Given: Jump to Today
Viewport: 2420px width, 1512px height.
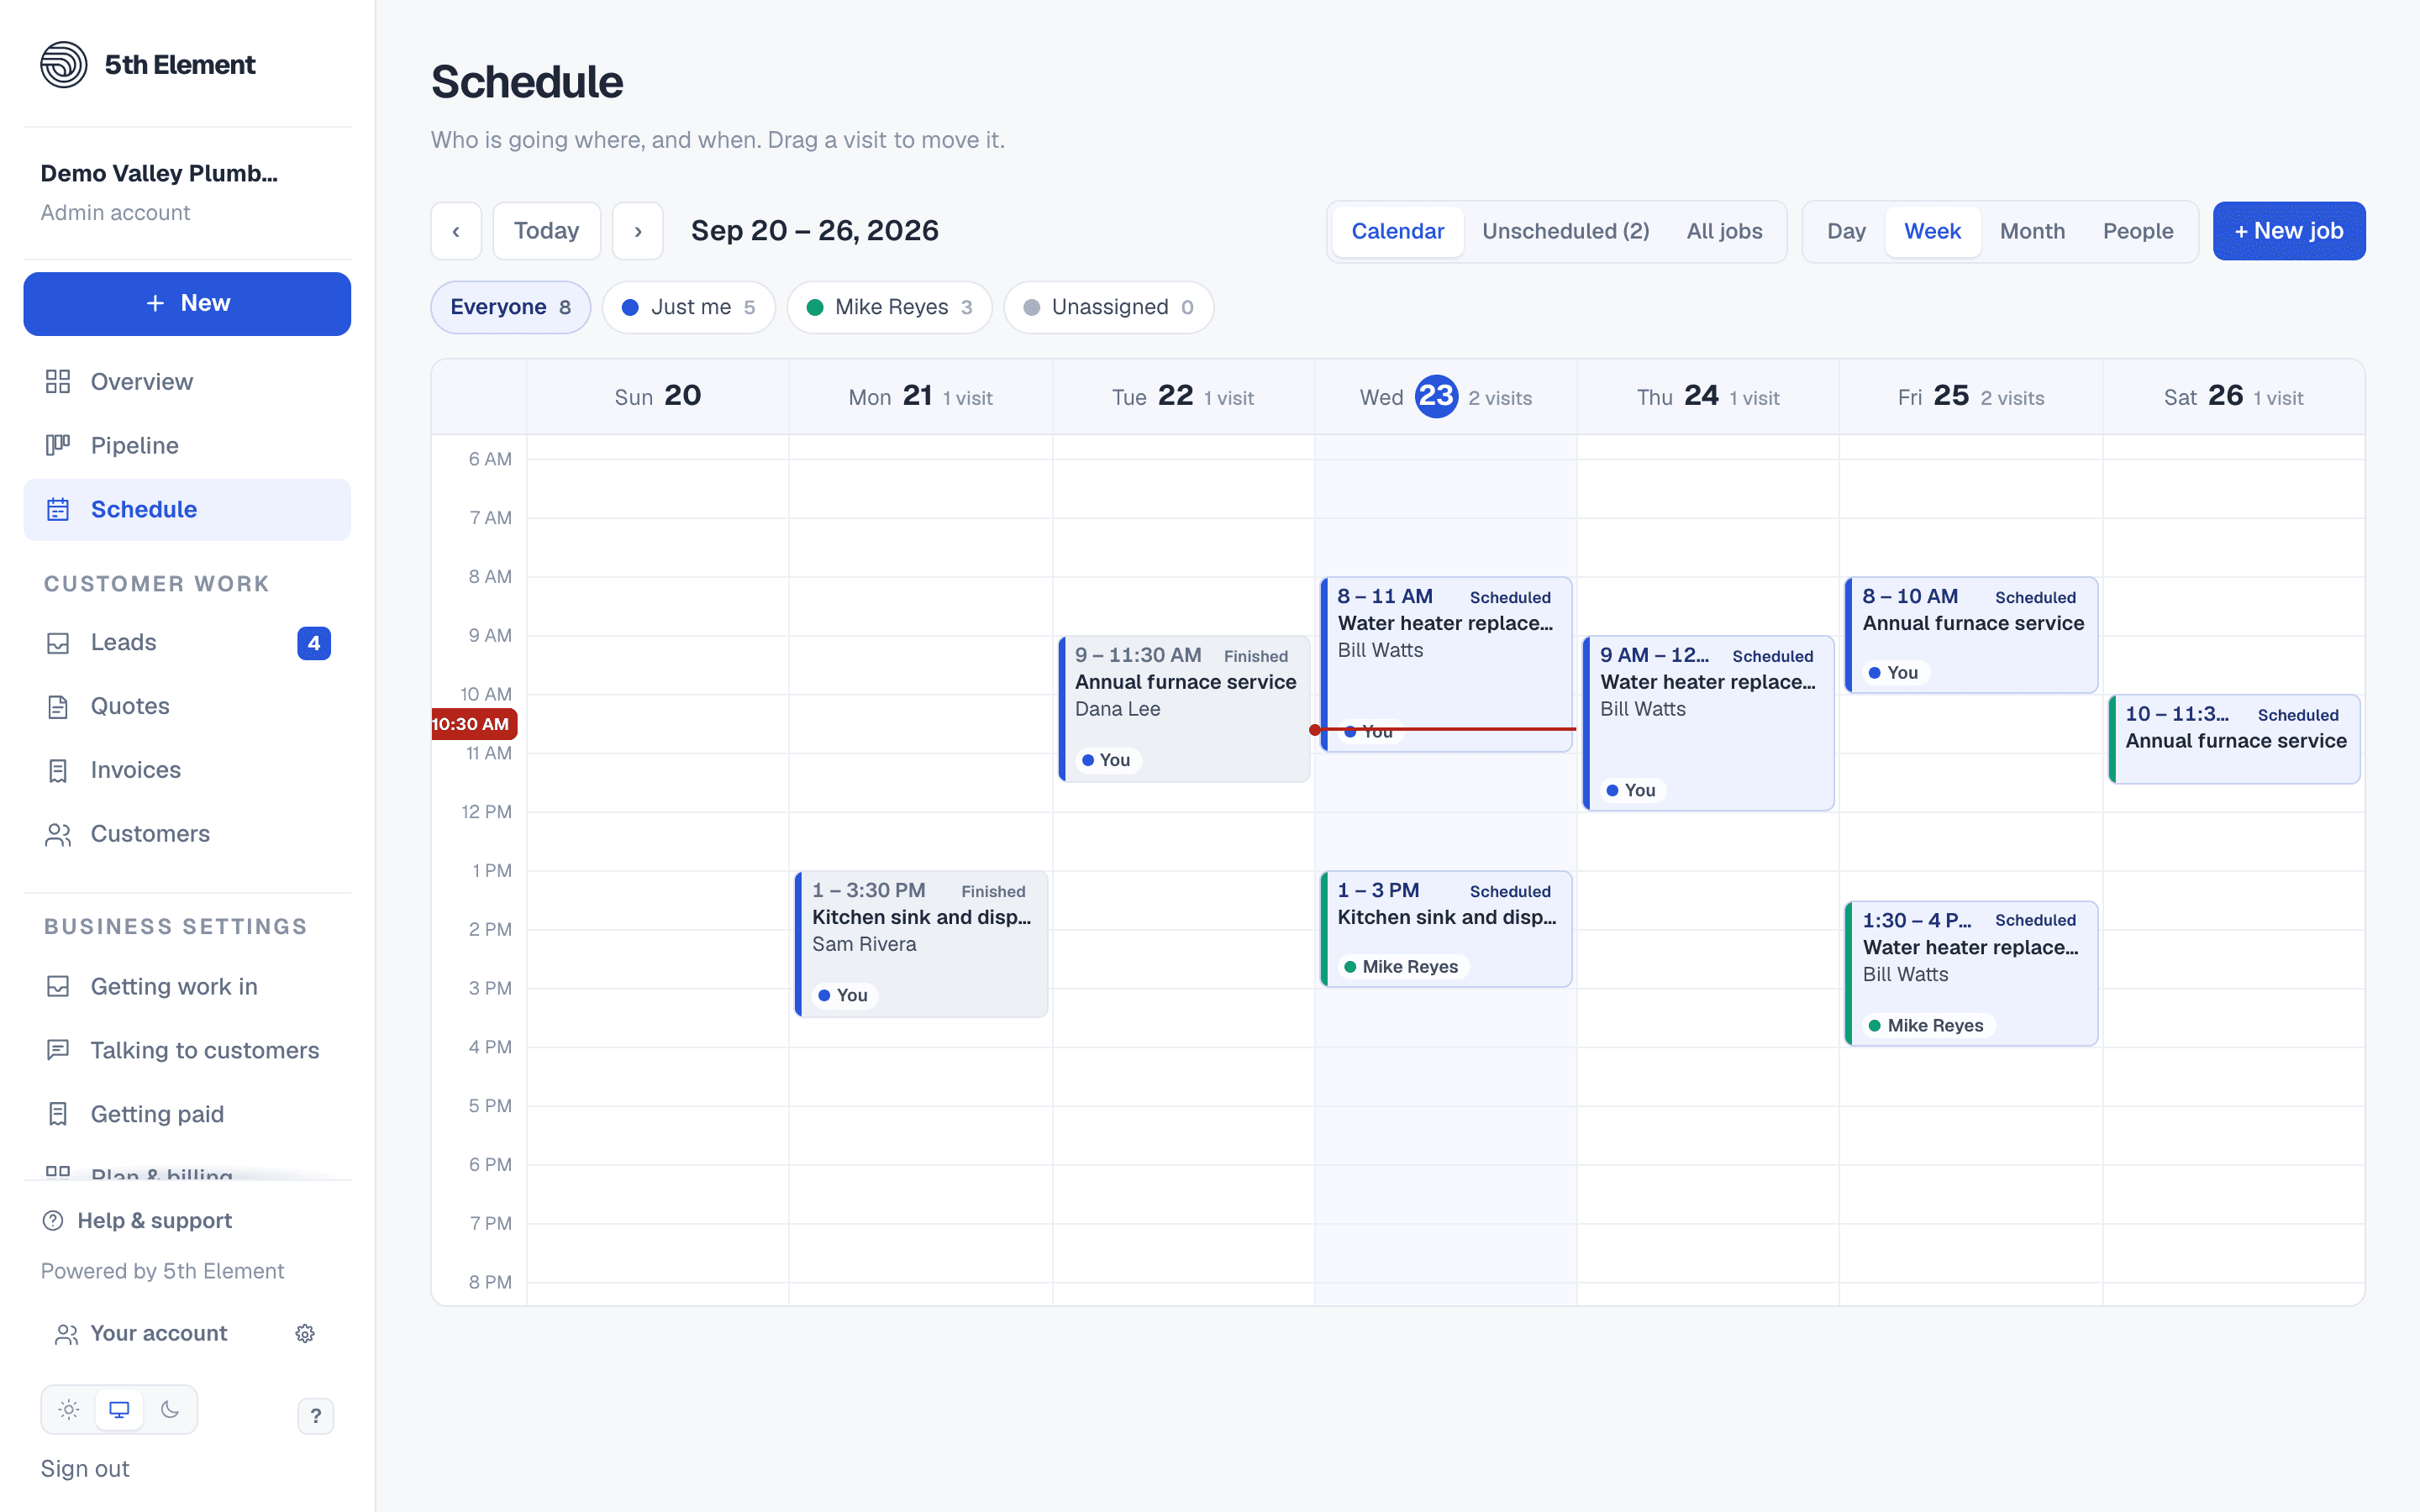Looking at the screenshot, I should coord(547,231).
